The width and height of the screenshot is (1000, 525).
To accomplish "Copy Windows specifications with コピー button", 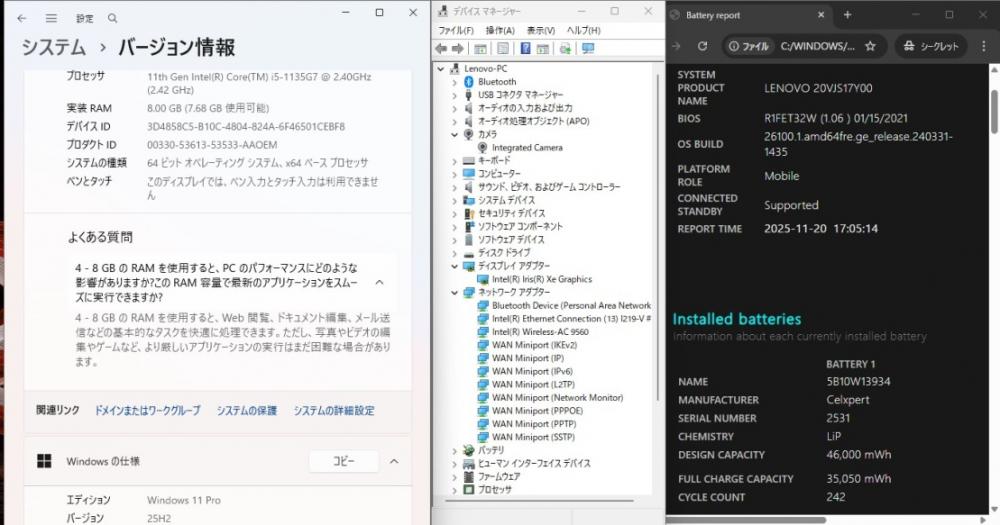I will click(344, 461).
